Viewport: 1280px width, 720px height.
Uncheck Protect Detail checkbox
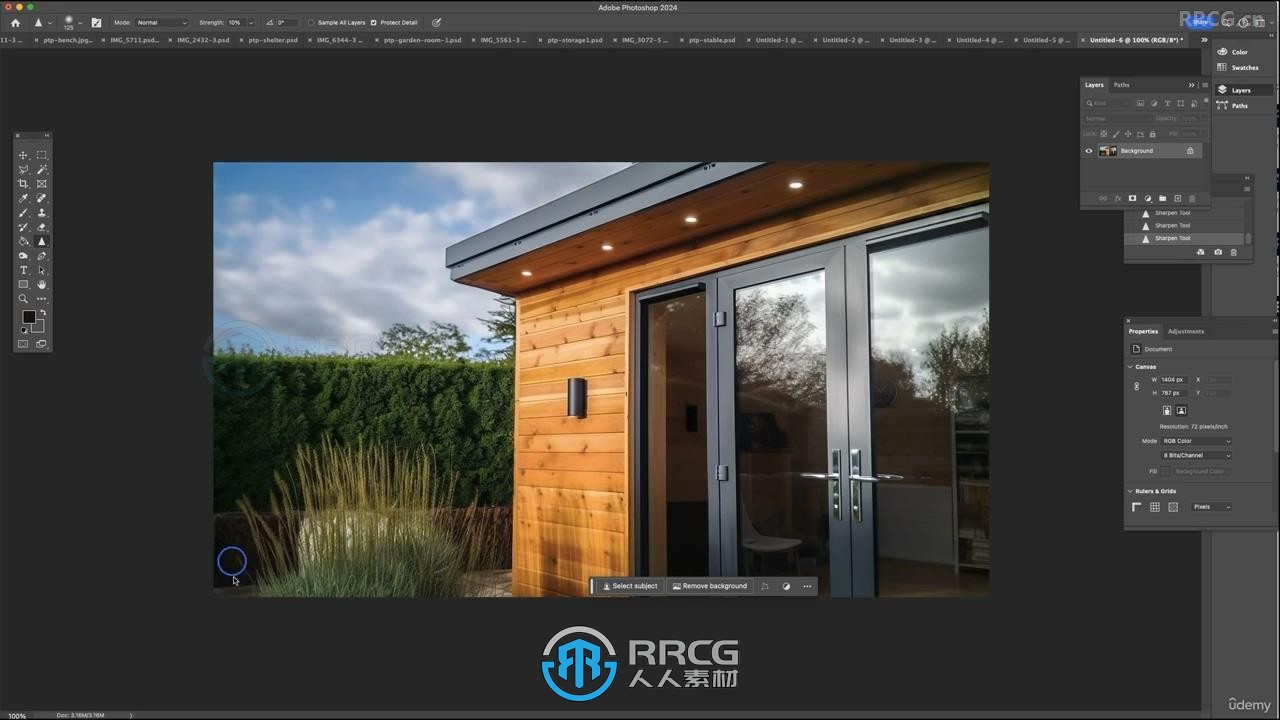tap(373, 22)
